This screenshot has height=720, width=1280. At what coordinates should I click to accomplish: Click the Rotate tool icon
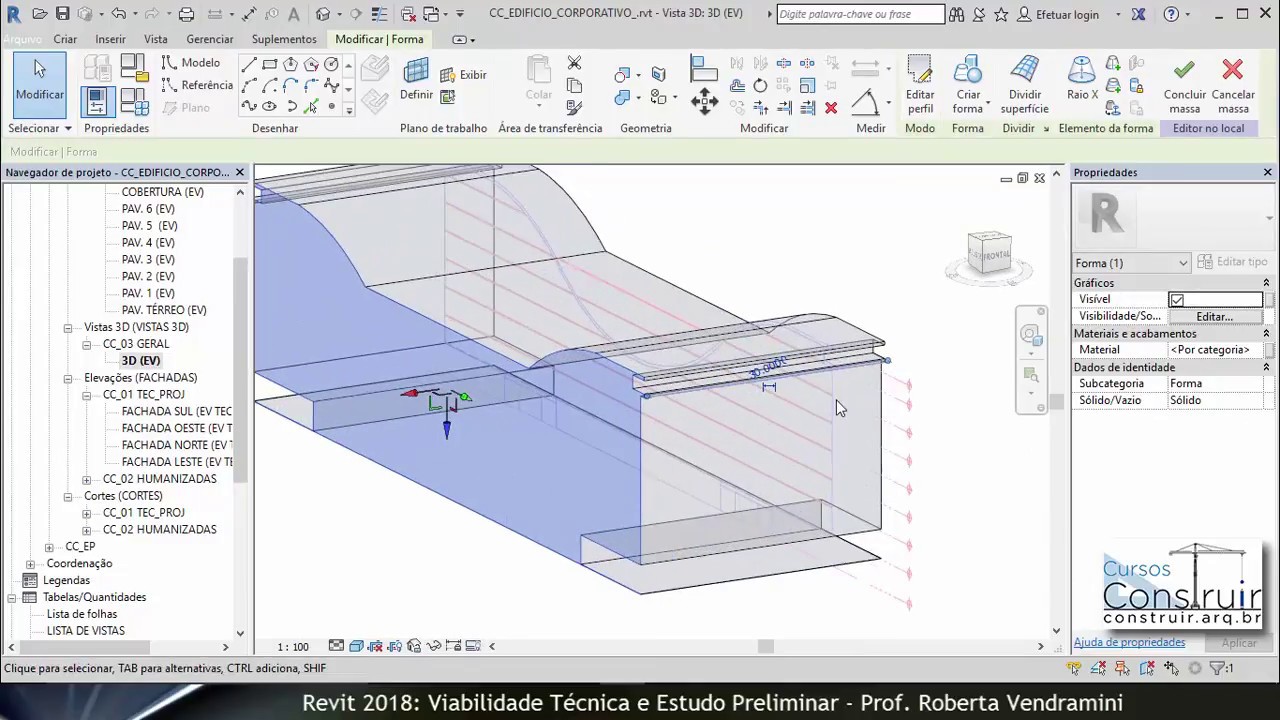761,86
